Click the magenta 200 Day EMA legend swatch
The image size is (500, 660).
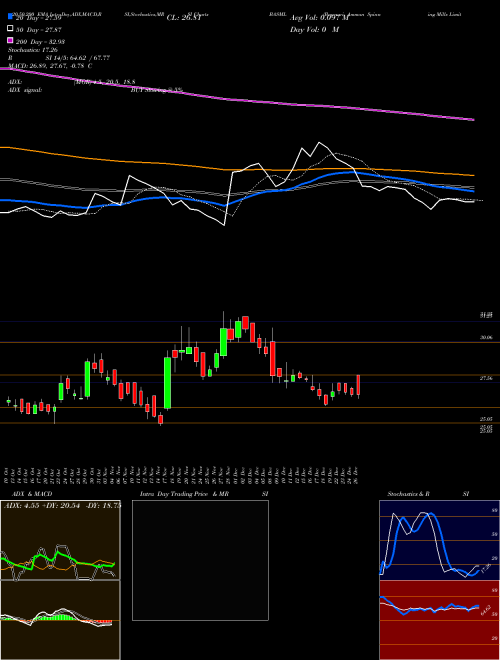[x=10, y=40]
